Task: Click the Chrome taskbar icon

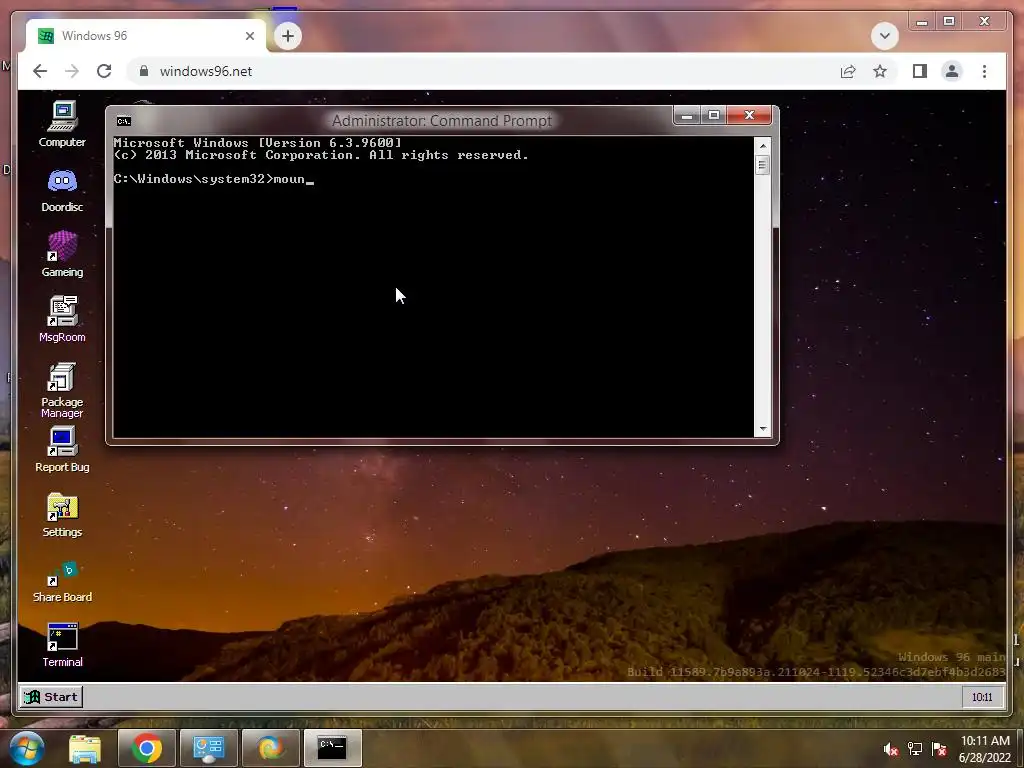Action: [147, 748]
